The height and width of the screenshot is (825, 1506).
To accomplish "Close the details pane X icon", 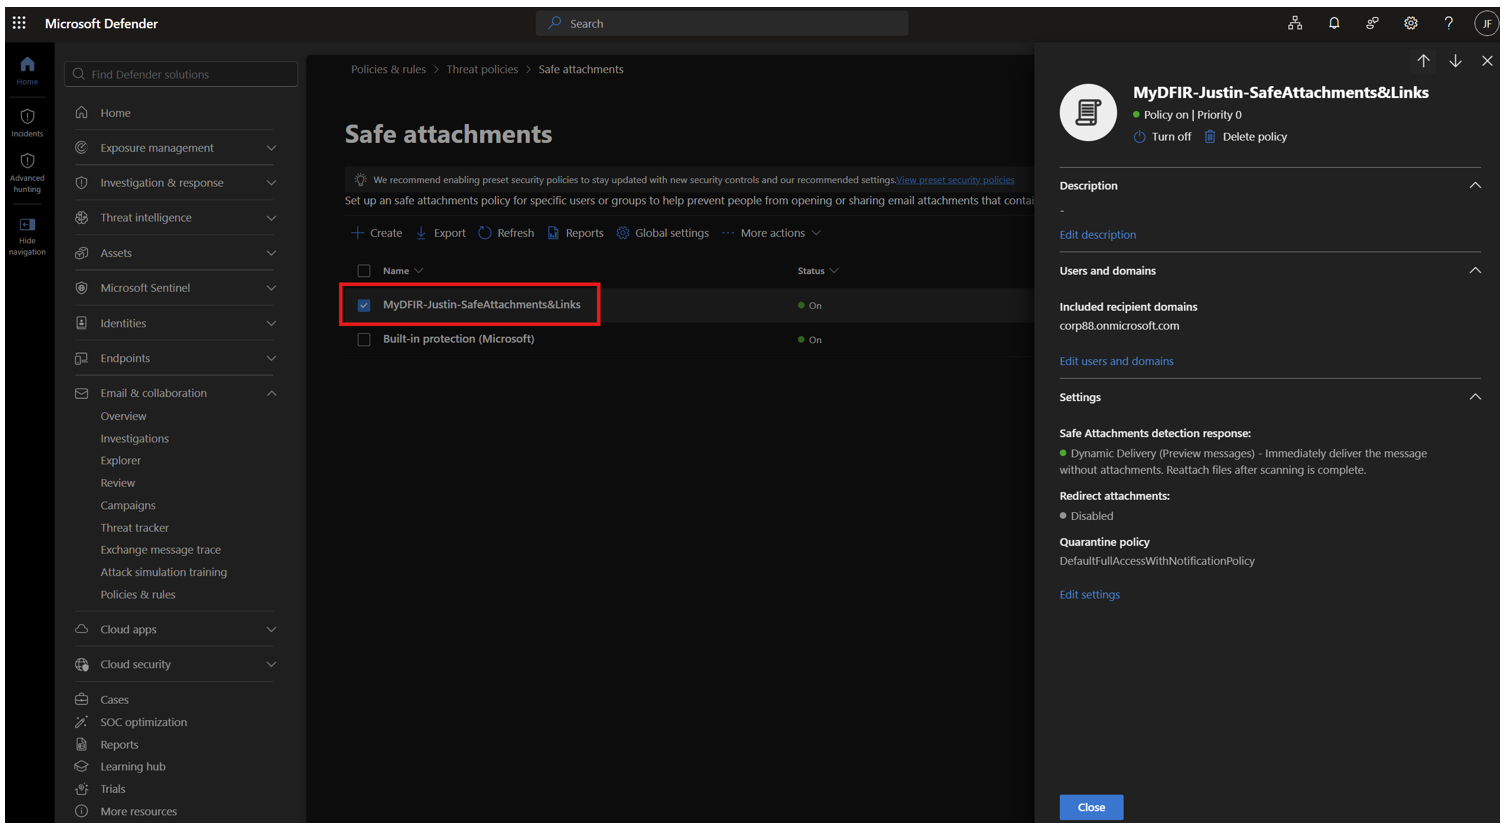I will coord(1488,61).
